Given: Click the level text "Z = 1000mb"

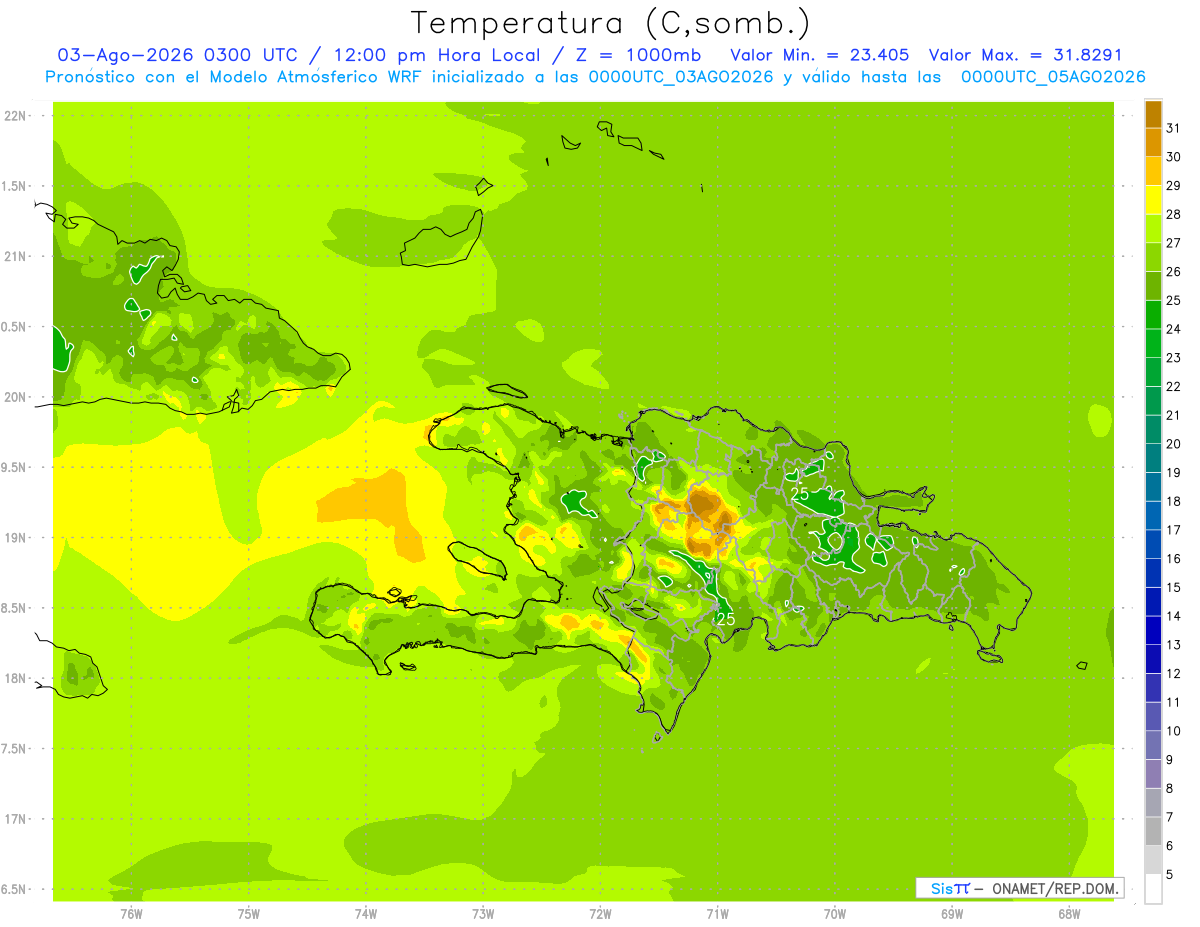Looking at the screenshot, I should click(638, 55).
